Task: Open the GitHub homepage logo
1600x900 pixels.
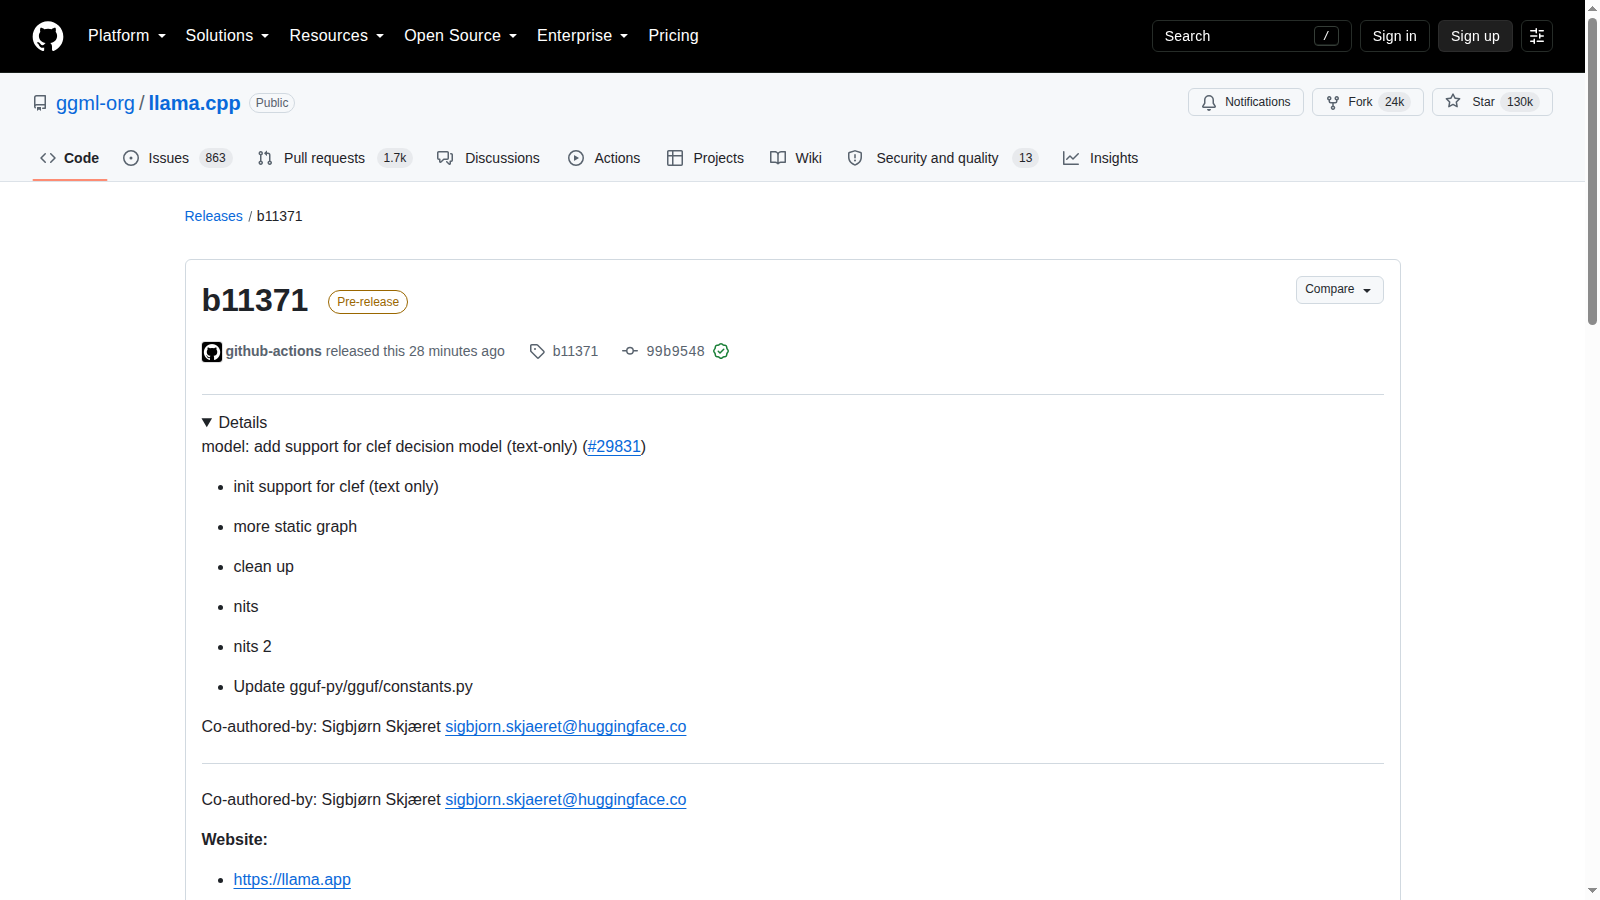Action: point(48,36)
